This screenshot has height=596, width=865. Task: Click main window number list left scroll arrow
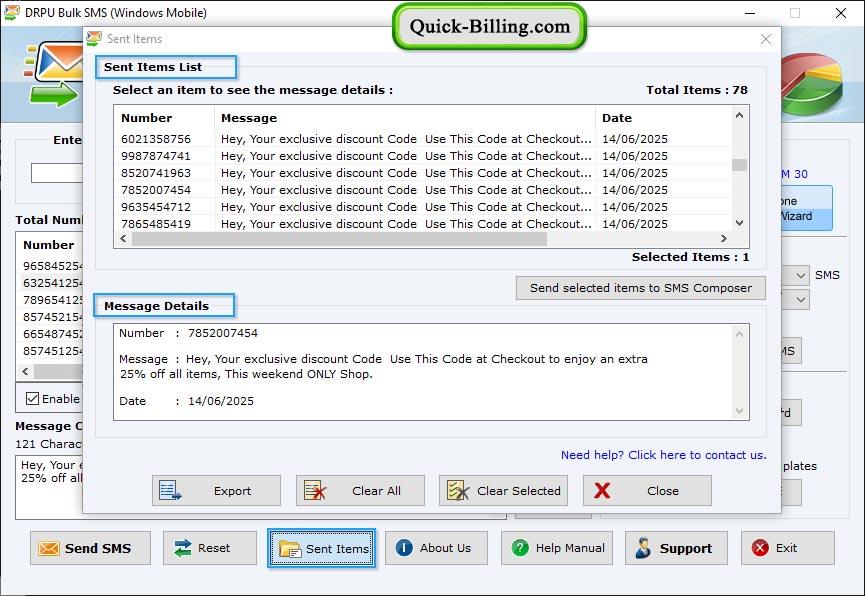click(25, 371)
